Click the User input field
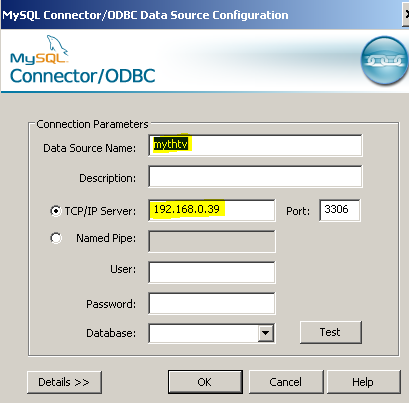Viewport: 409px width, 403px height. tap(212, 272)
